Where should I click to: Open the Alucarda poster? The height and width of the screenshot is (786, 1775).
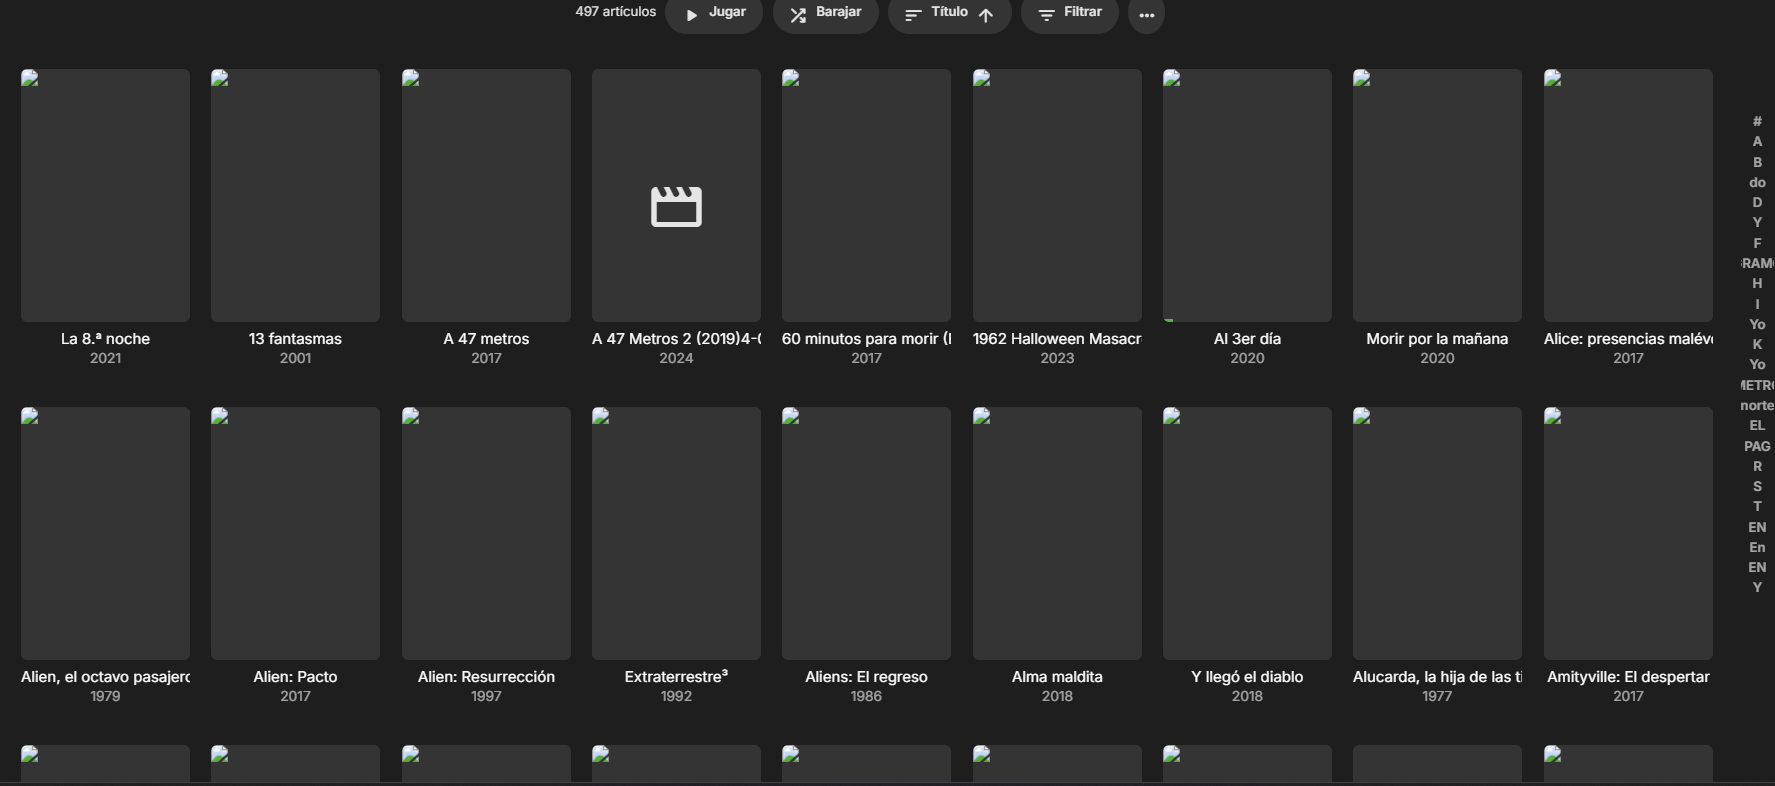point(1437,533)
